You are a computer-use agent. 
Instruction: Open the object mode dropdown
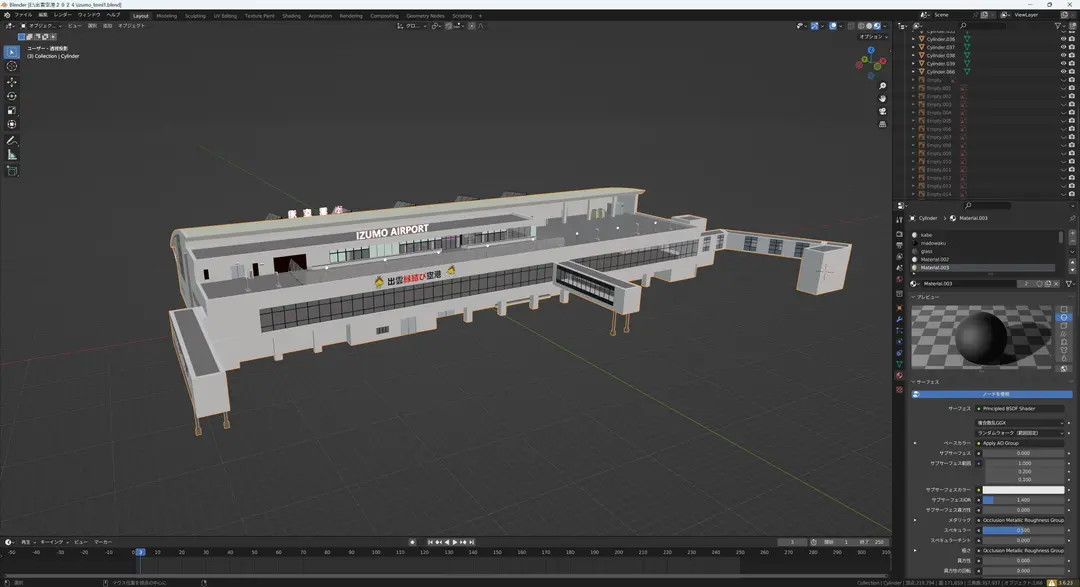coord(41,25)
